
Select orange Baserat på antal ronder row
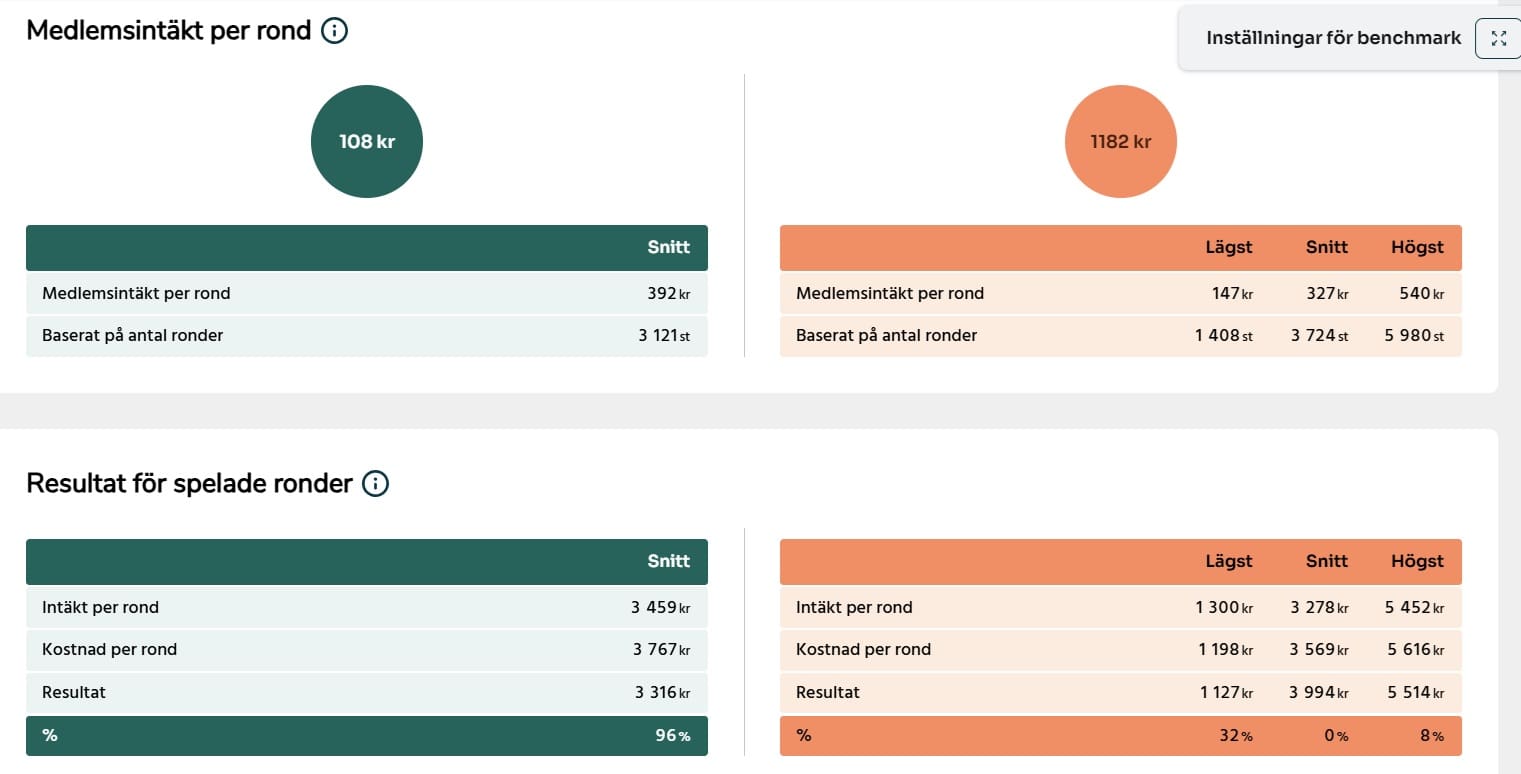click(1120, 336)
